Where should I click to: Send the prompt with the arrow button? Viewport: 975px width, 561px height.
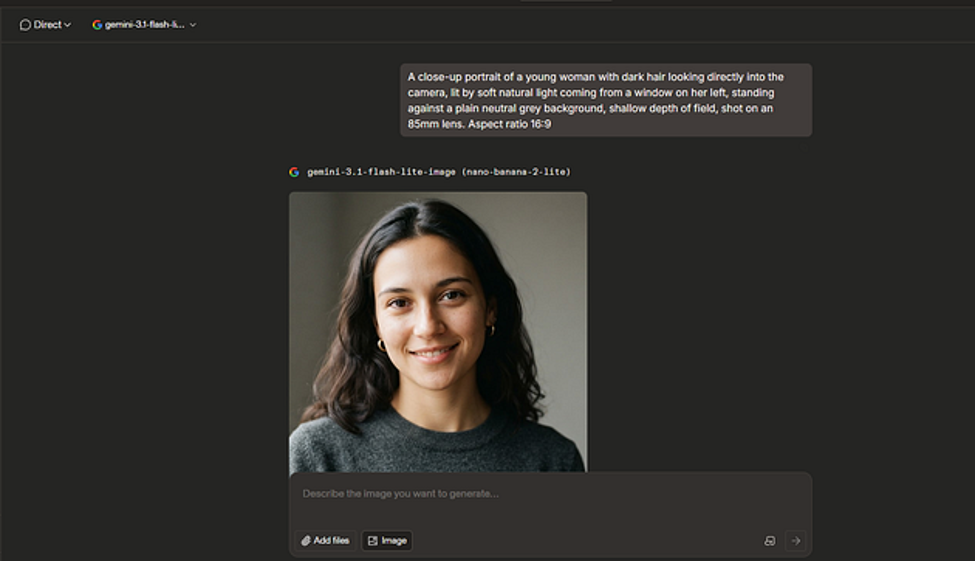[796, 540]
